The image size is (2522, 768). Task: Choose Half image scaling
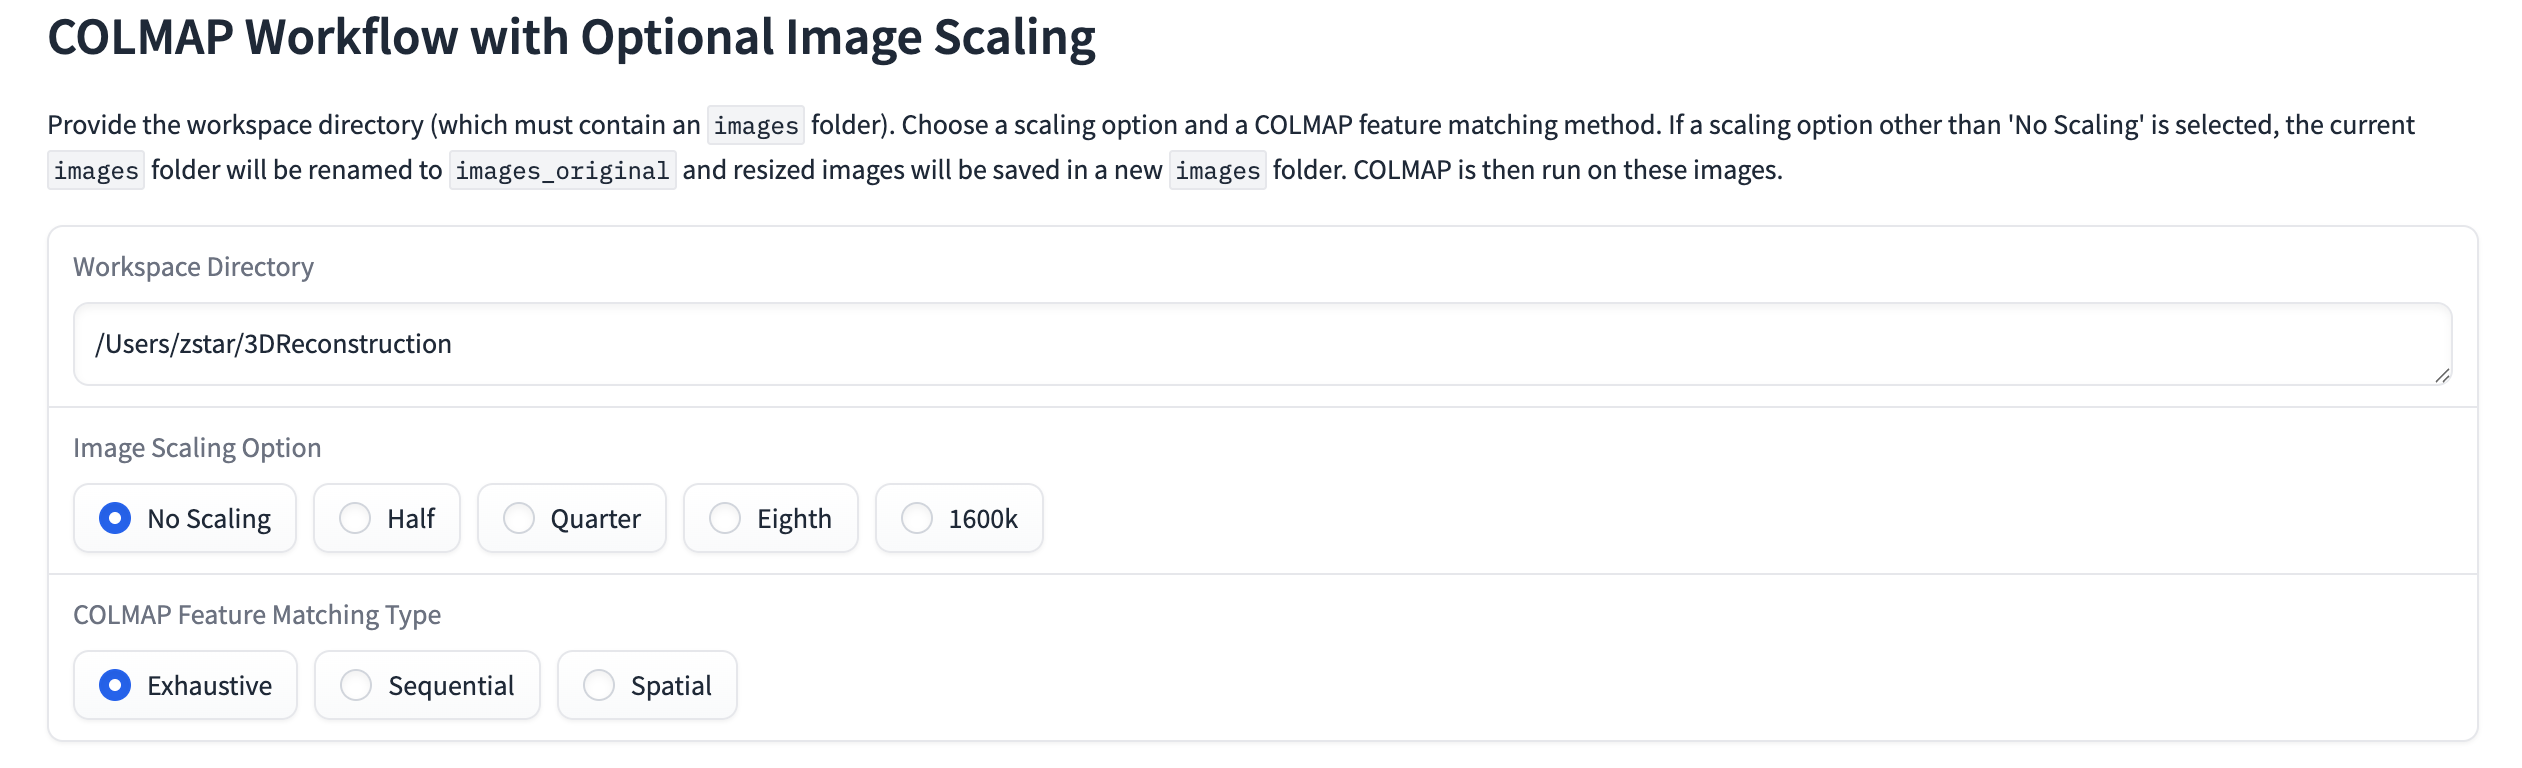tap(356, 518)
